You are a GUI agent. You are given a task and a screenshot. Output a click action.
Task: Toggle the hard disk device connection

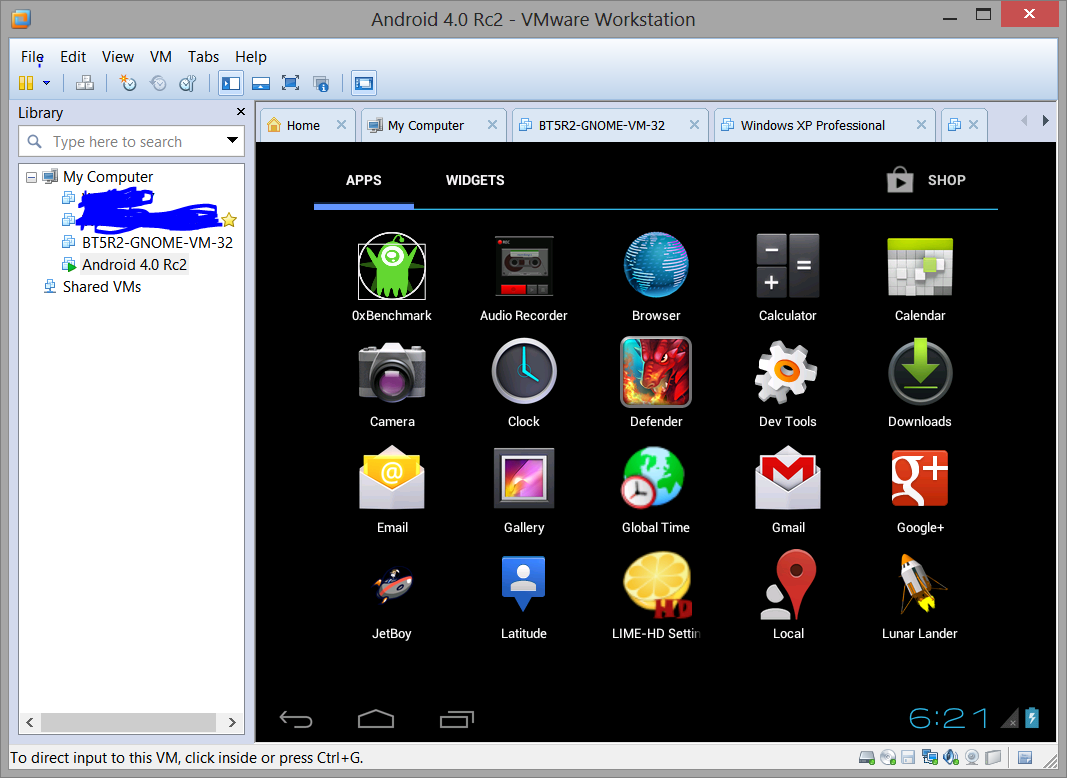point(865,757)
